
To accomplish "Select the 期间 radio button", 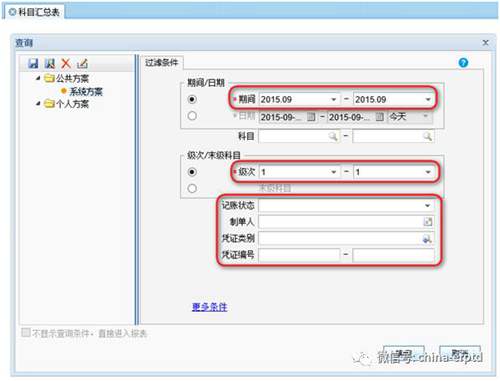I will coord(192,99).
